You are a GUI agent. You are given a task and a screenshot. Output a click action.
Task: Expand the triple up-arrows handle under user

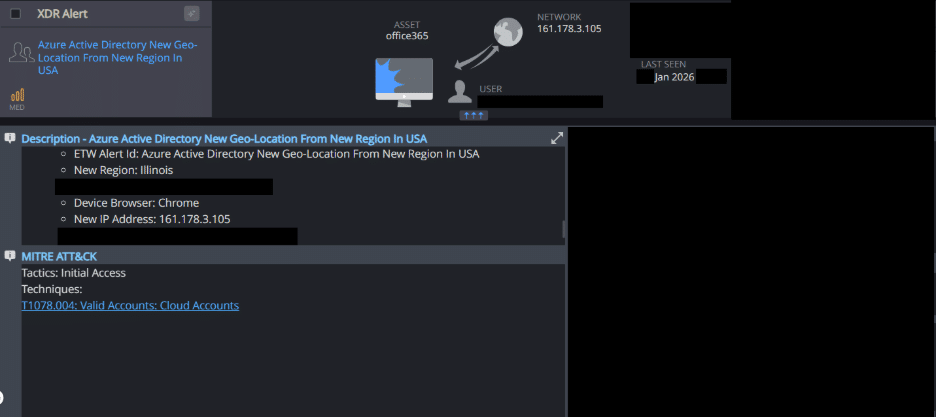[x=473, y=115]
